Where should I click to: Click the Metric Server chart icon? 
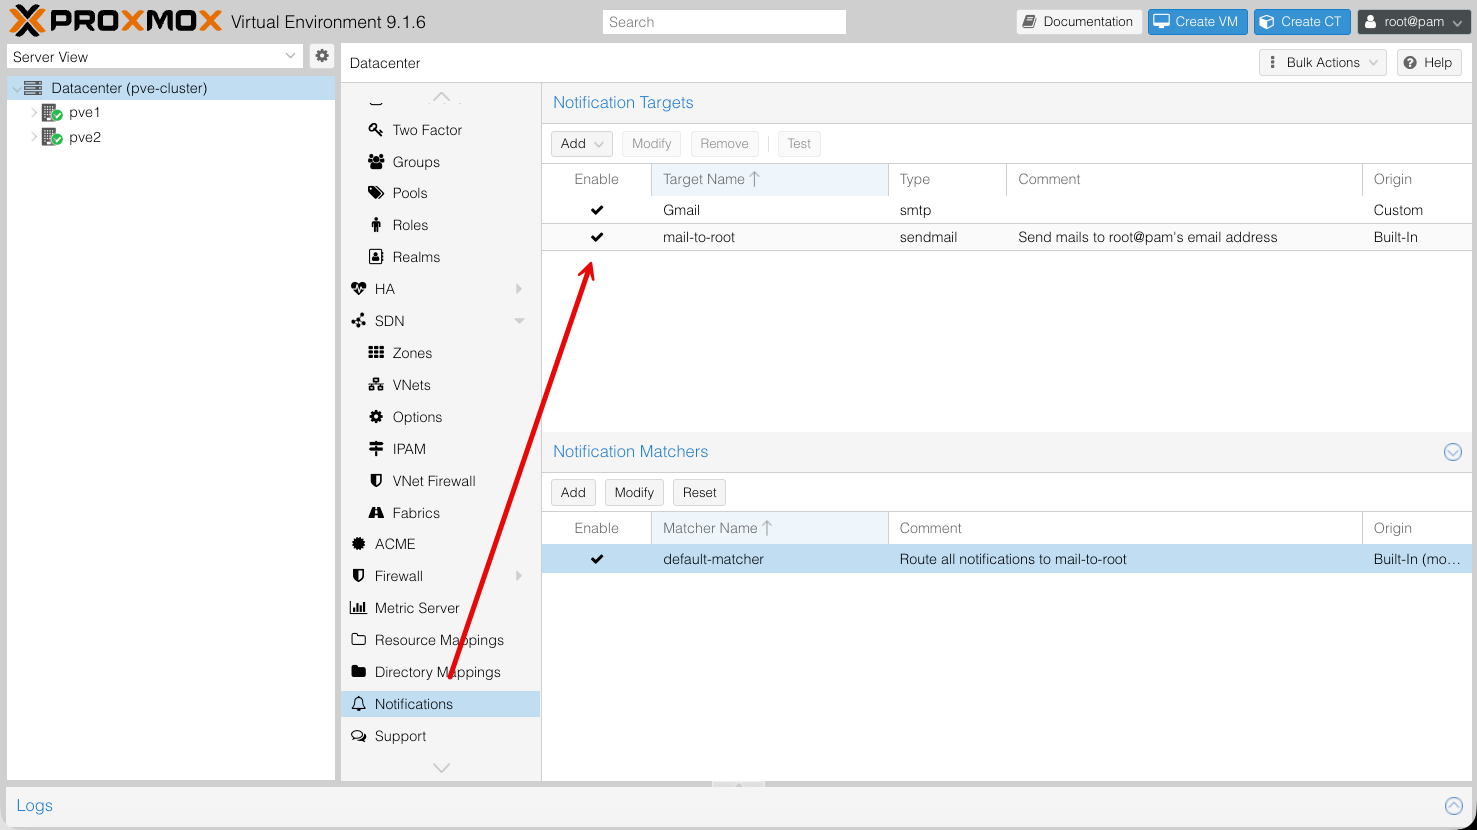click(358, 608)
